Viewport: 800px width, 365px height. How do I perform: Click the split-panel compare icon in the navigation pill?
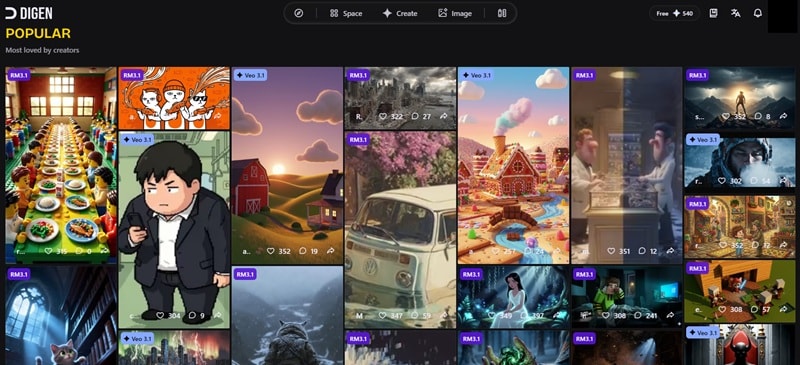pyautogui.click(x=502, y=13)
